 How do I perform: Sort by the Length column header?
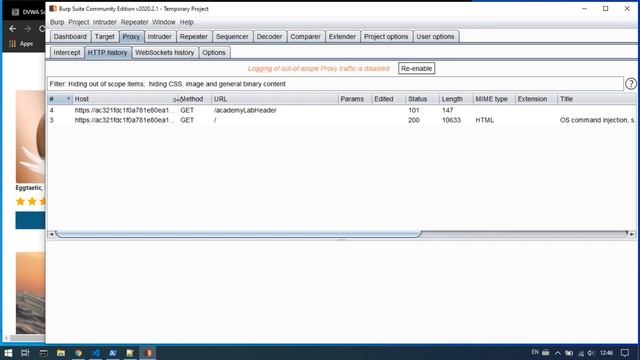pyautogui.click(x=456, y=99)
